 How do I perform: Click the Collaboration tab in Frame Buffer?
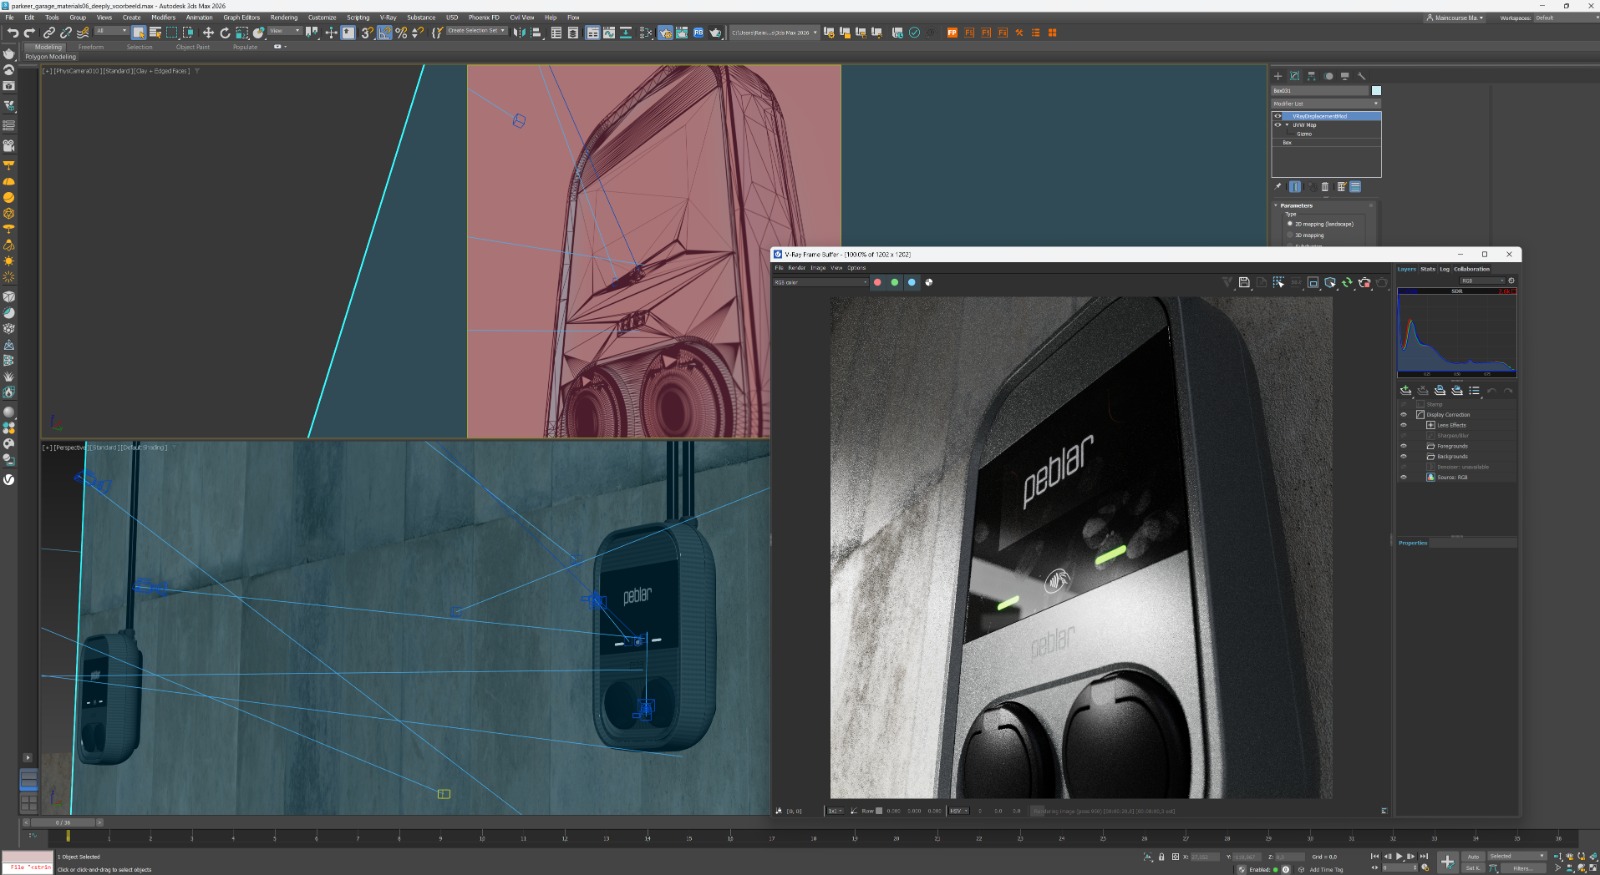tap(1472, 269)
